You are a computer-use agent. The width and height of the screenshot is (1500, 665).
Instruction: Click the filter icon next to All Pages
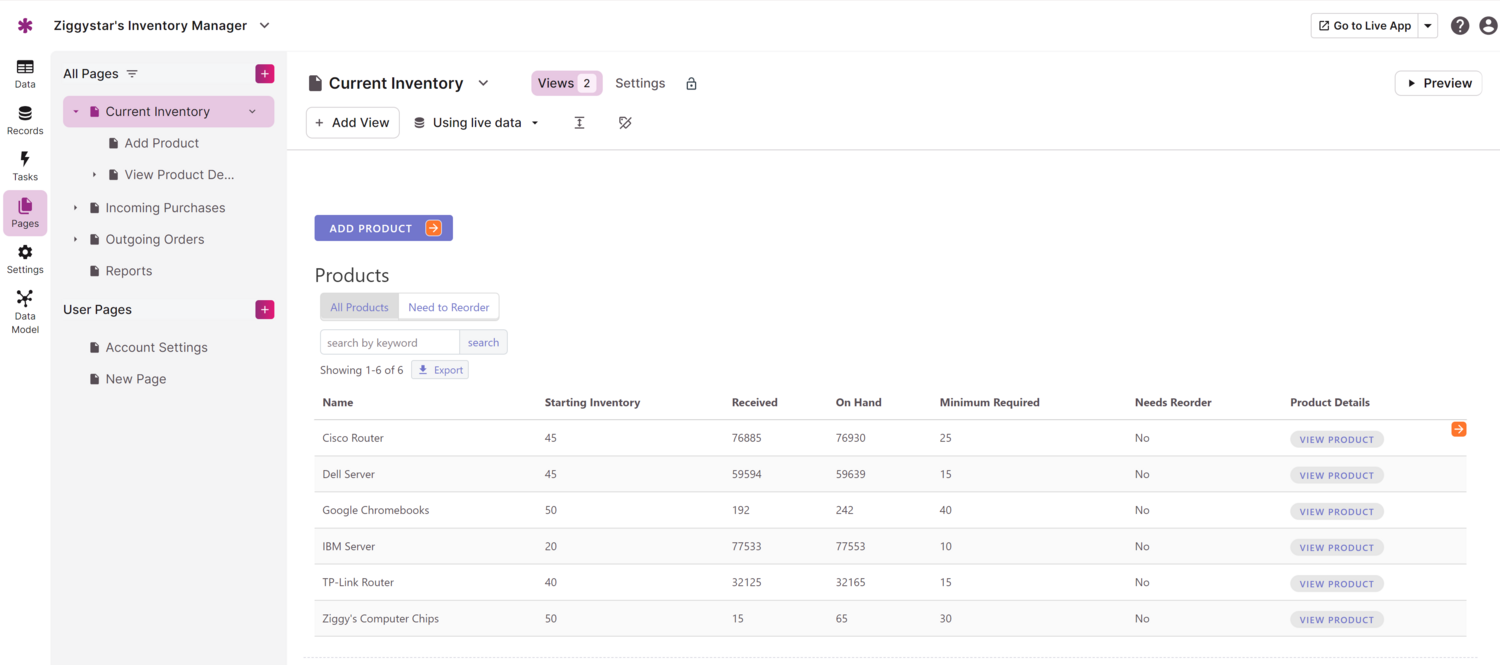pyautogui.click(x=132, y=74)
